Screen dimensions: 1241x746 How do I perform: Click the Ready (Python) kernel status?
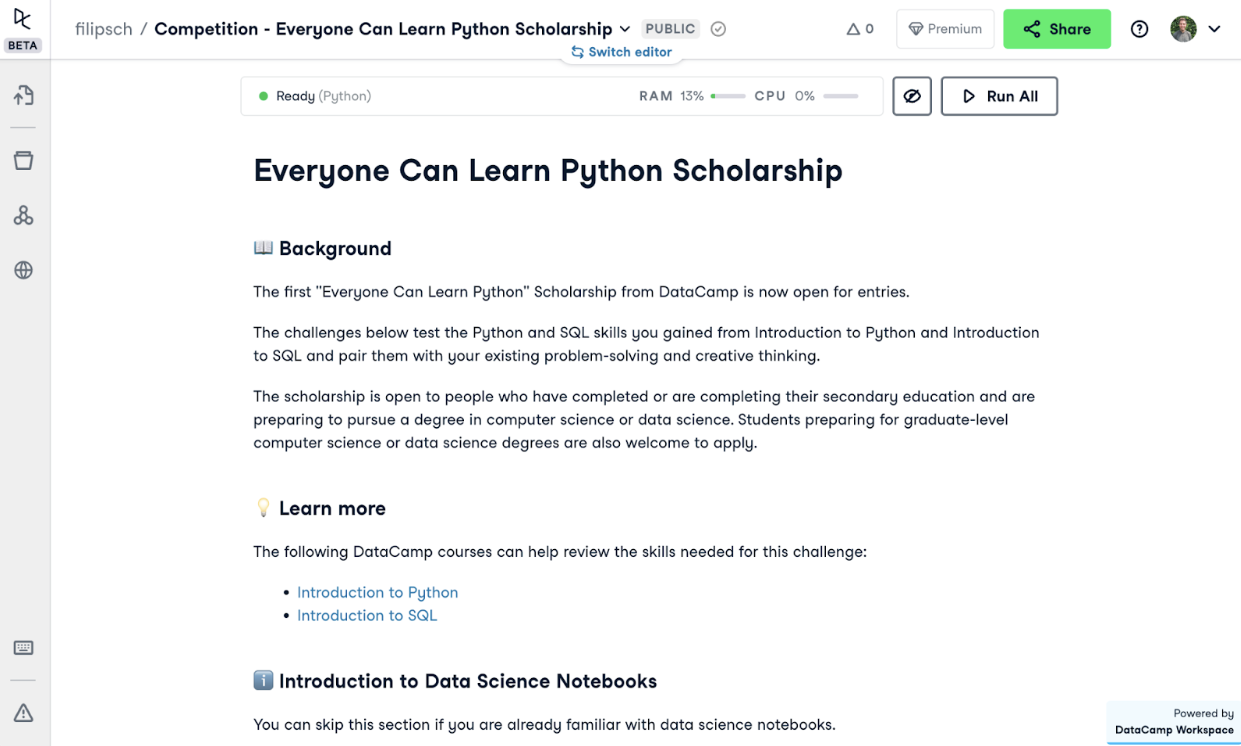[x=315, y=96]
